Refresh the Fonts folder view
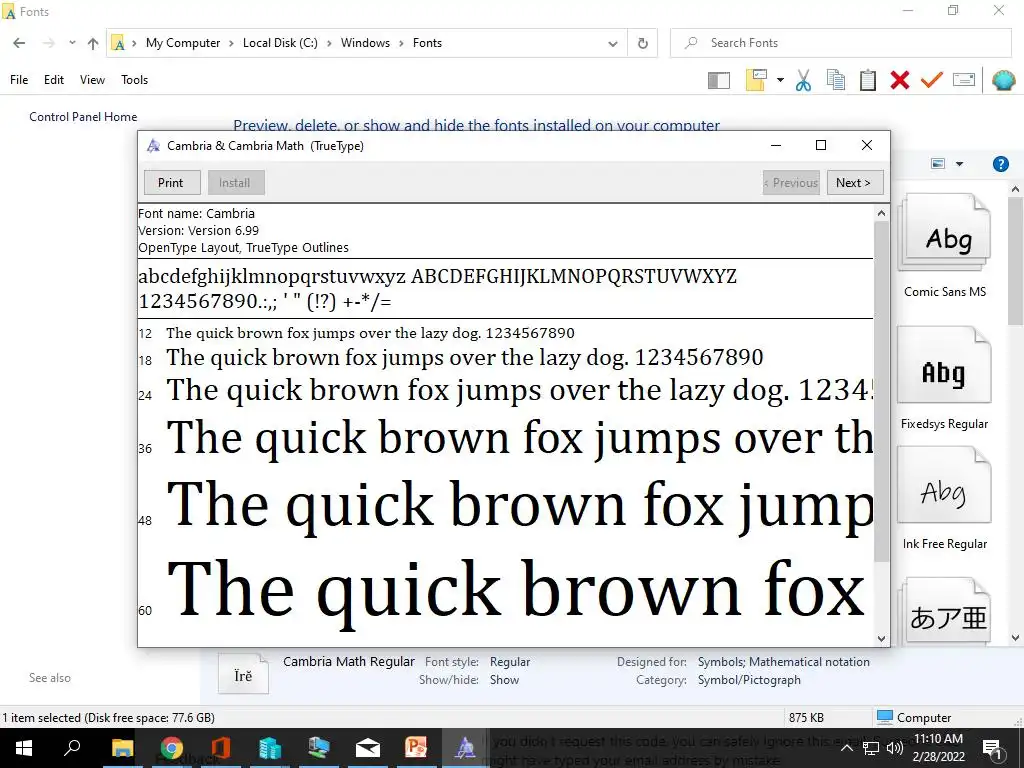This screenshot has width=1024, height=768. [x=643, y=43]
